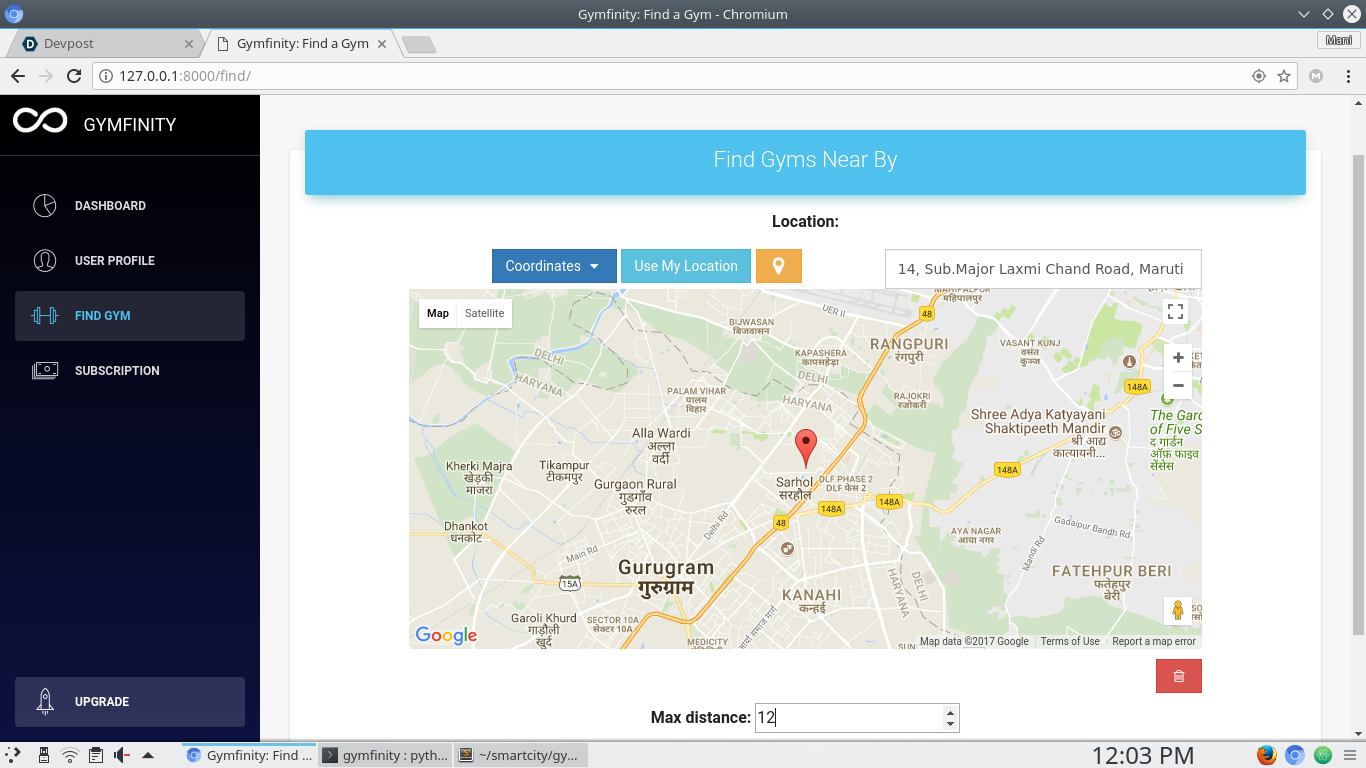The image size is (1366, 768).
Task: Expand the Coordinates dropdown
Action: coord(554,266)
